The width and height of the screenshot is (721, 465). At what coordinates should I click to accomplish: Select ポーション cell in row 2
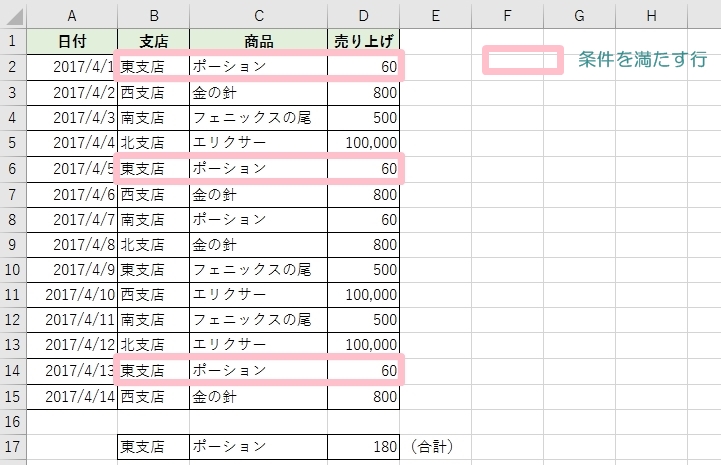[x=258, y=67]
